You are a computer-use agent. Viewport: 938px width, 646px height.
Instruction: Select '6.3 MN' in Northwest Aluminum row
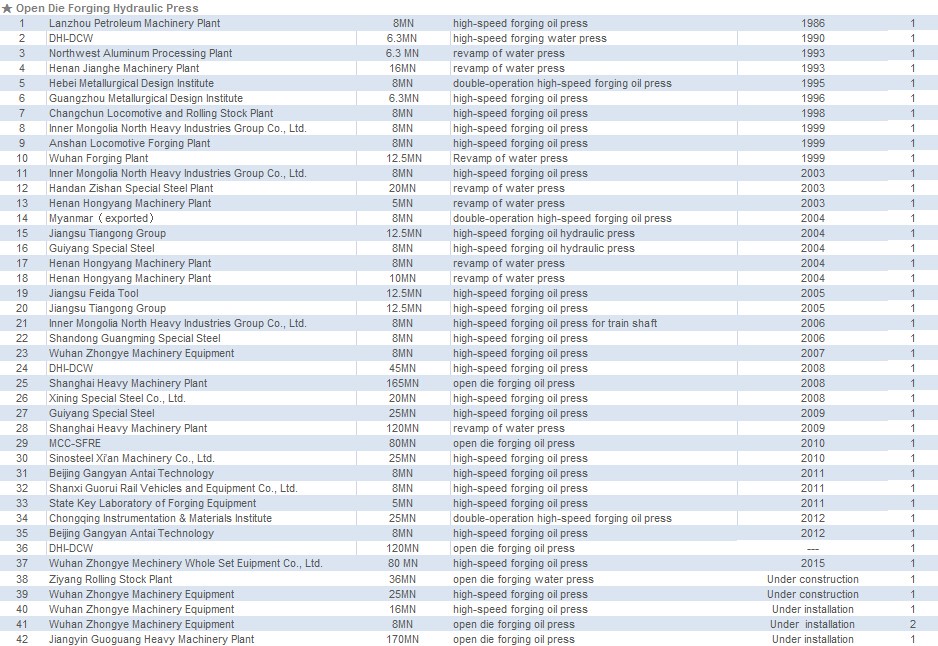tap(403, 53)
